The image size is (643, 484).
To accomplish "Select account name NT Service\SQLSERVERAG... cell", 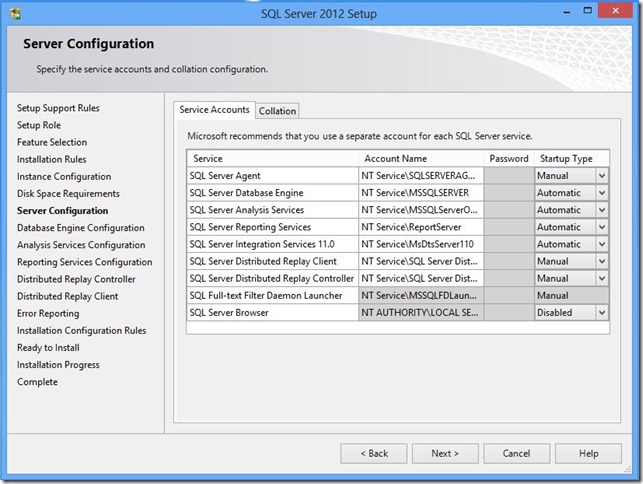I will (x=421, y=176).
